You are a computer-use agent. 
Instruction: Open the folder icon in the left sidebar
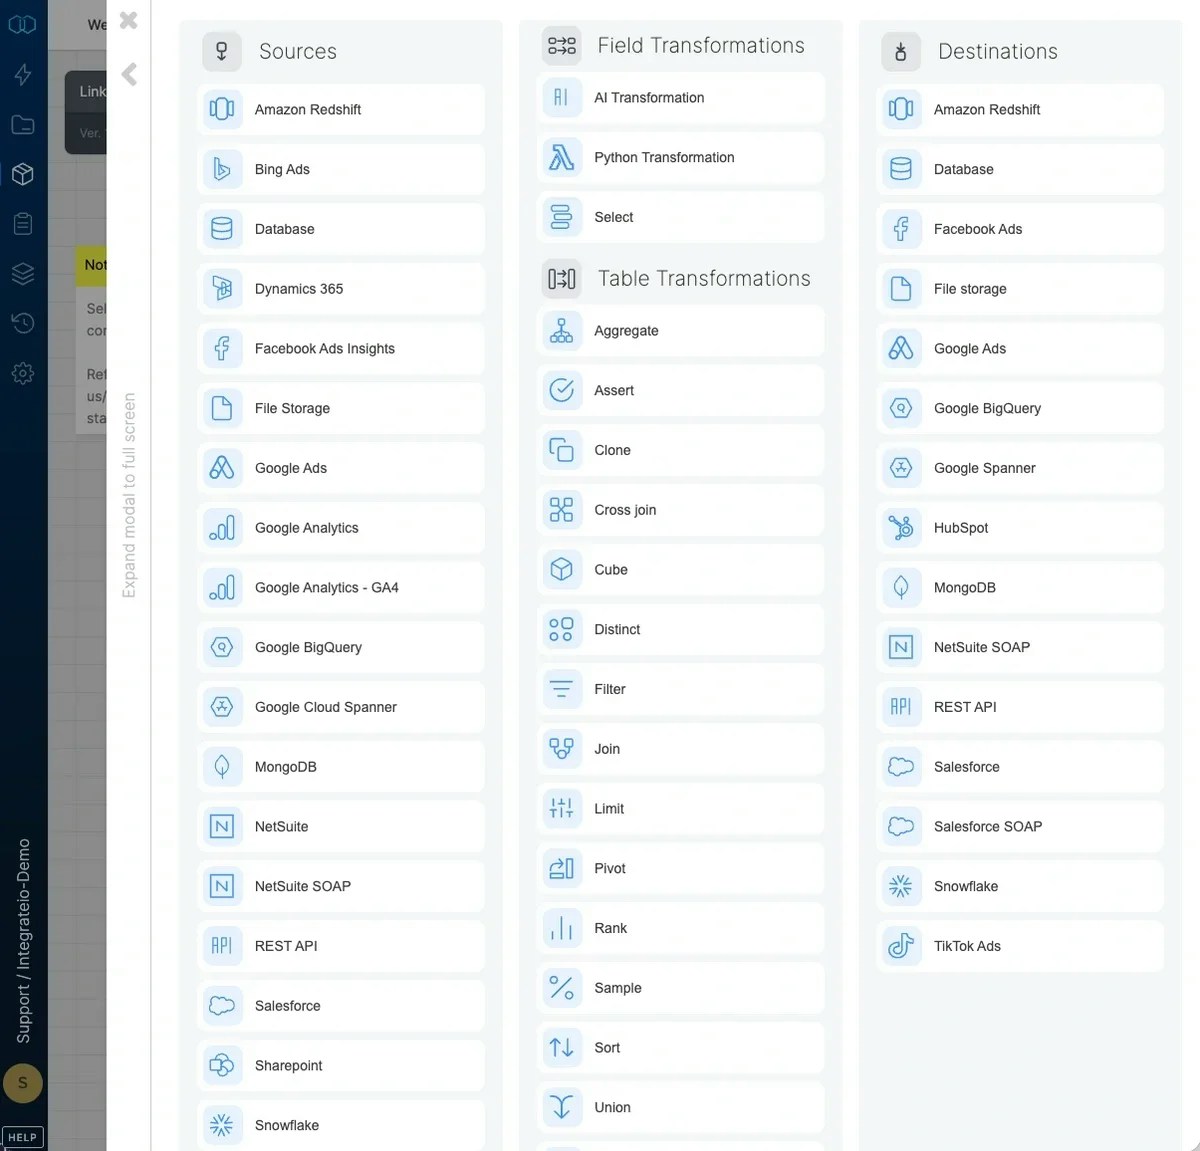[x=22, y=124]
